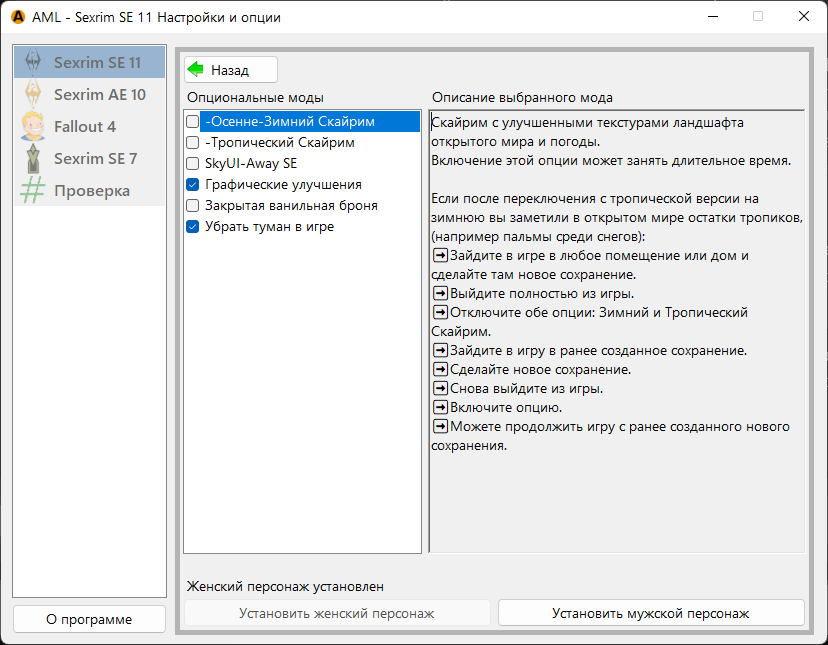
Task: Click the Sexrim SE 7 sidebar icon
Action: (x=33, y=158)
